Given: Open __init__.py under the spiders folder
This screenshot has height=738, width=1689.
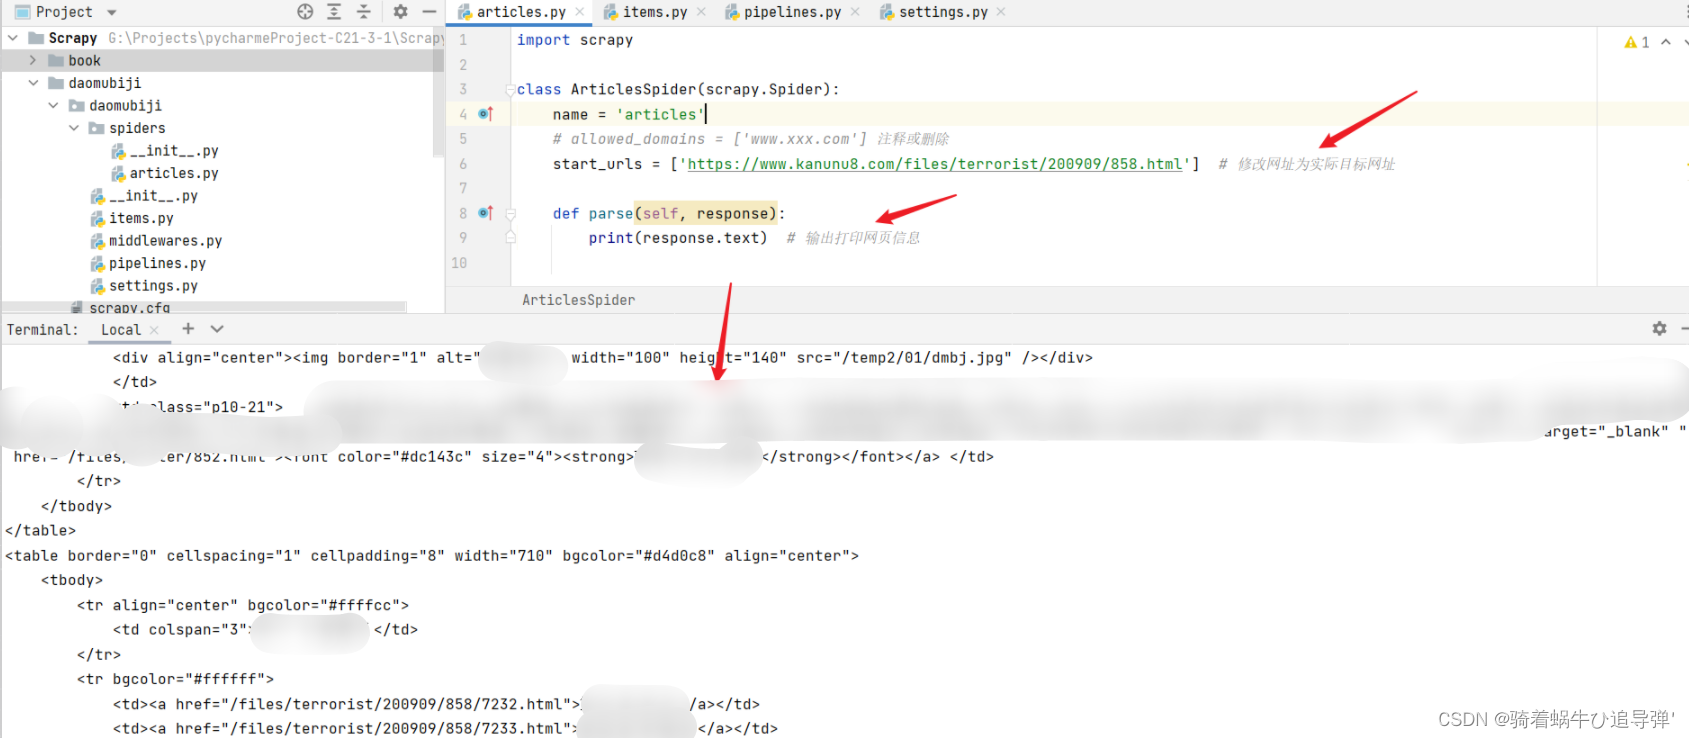Looking at the screenshot, I should point(174,151).
